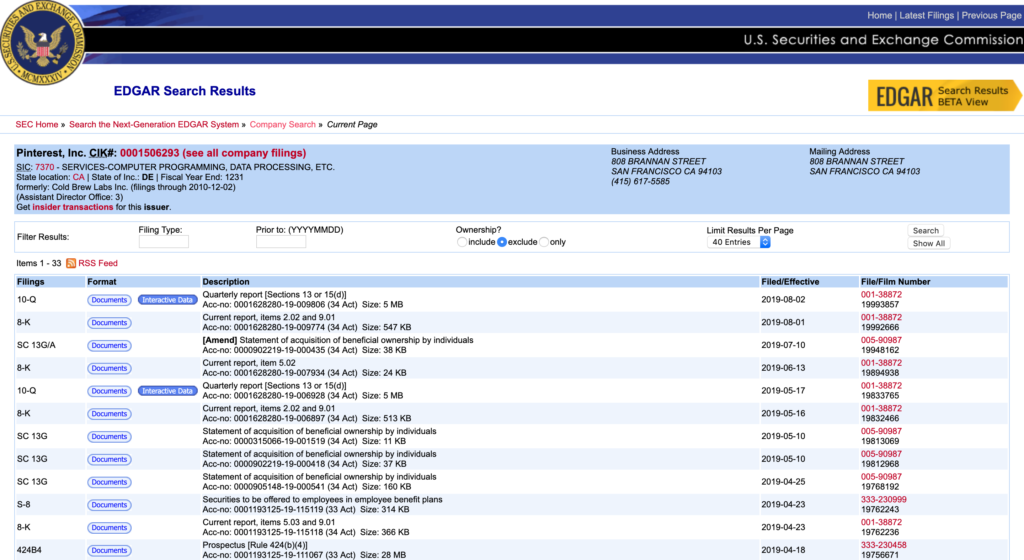Viewport: 1024px width, 560px height.
Task: Open CIK 0001506293 see all company filings
Action: 213,153
